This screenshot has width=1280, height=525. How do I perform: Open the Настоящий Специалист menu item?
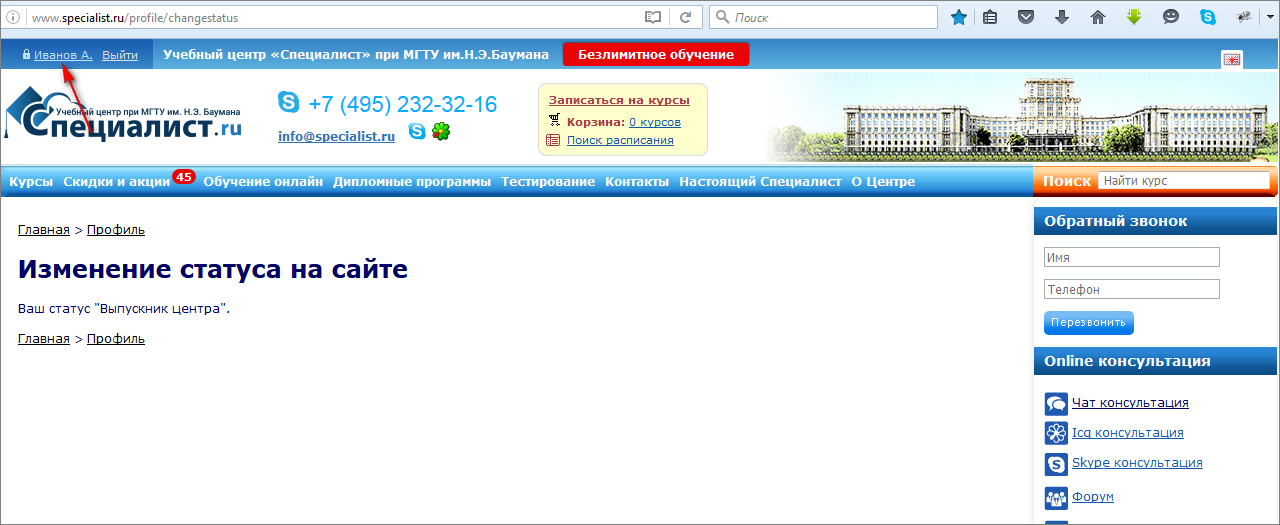[x=760, y=182]
